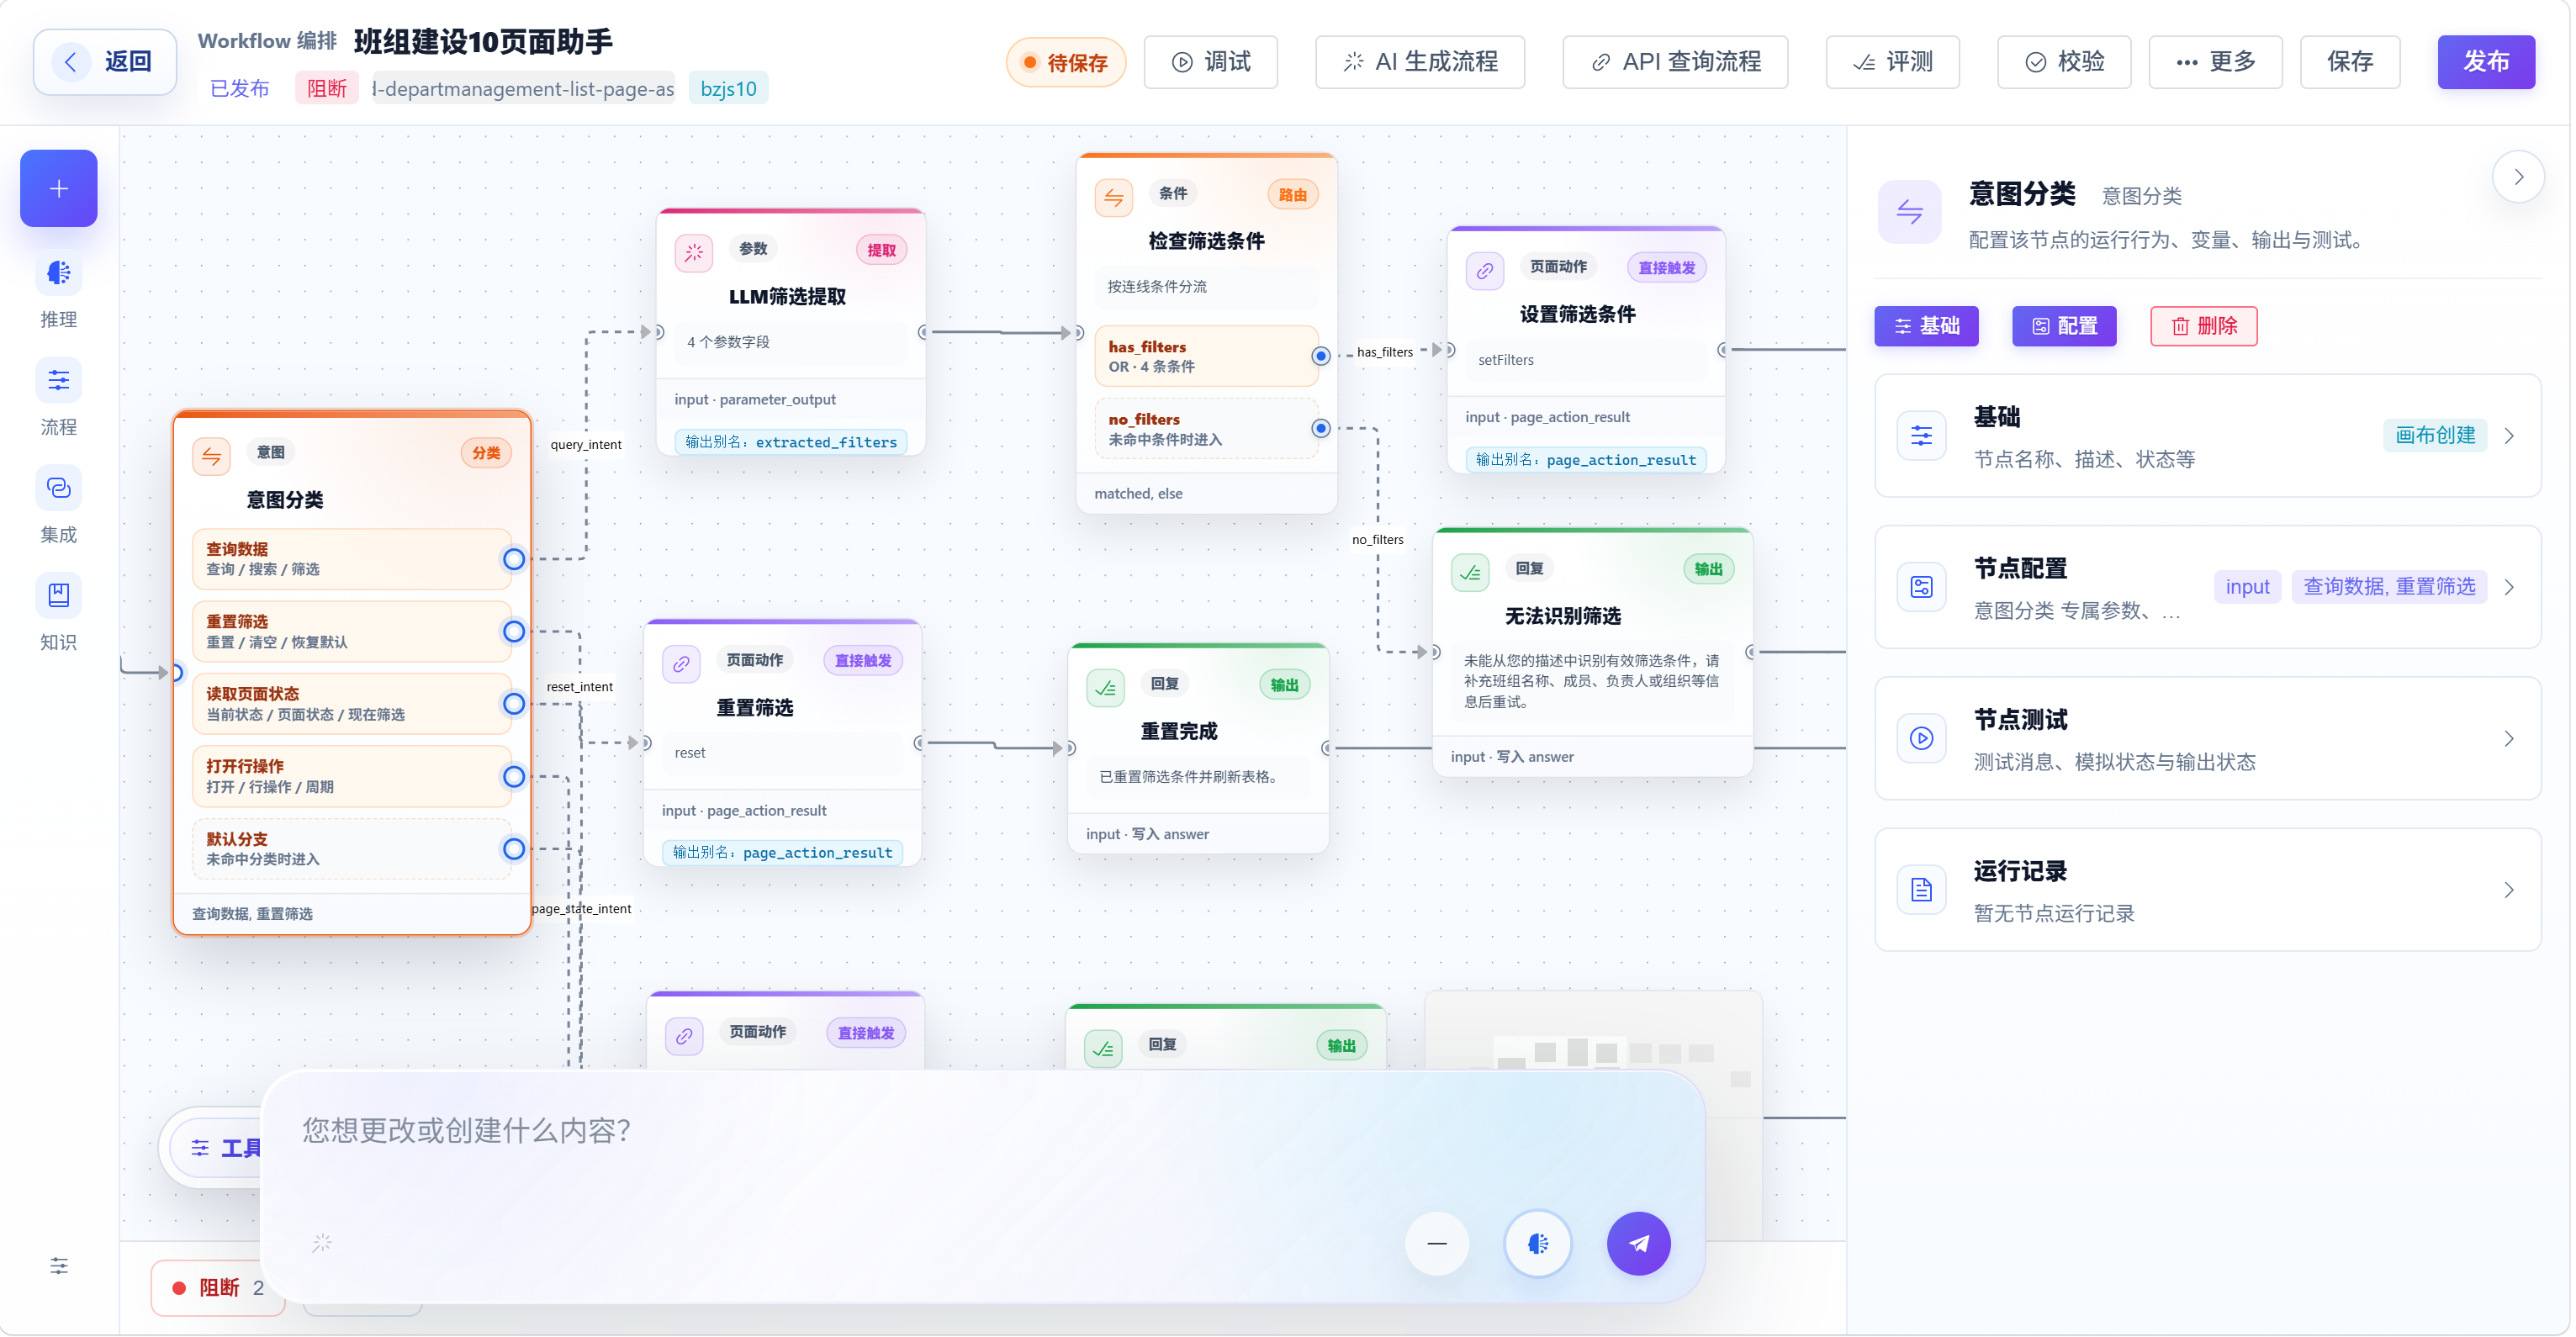The height and width of the screenshot is (1337, 2576).
Task: Click the 返回 back button
Action: click(105, 62)
